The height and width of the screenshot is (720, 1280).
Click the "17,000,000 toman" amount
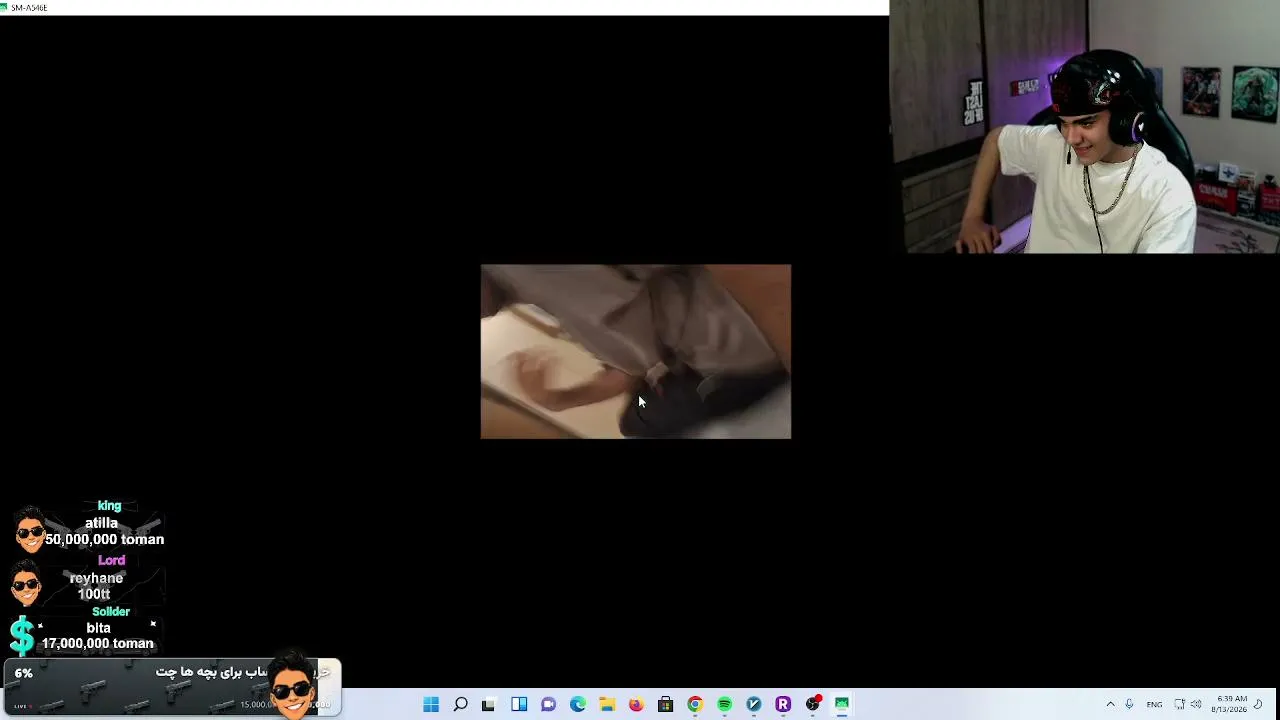[97, 644]
